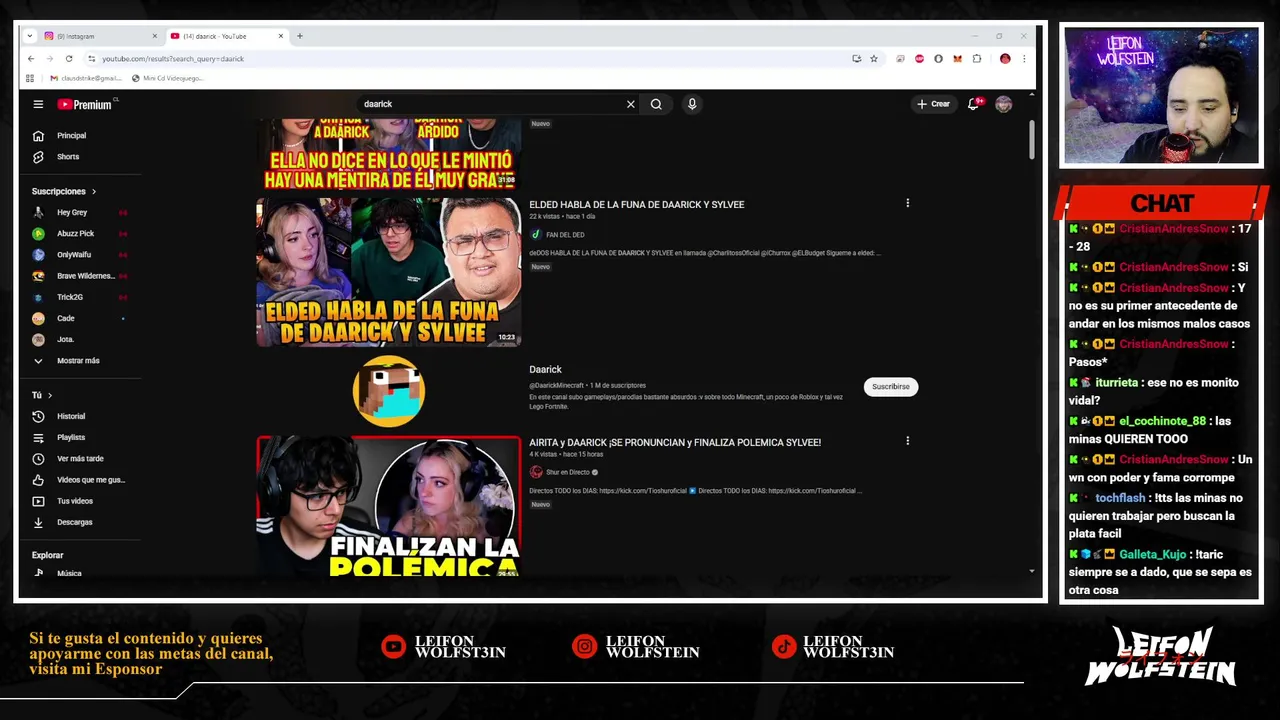1280x720 pixels.
Task: Open options for ELDED HABLA video
Action: (907, 203)
